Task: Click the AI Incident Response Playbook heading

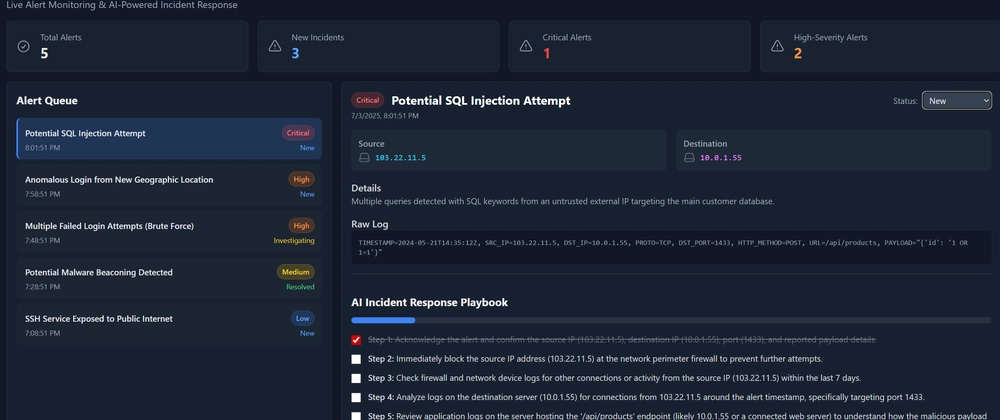Action: [x=430, y=302]
